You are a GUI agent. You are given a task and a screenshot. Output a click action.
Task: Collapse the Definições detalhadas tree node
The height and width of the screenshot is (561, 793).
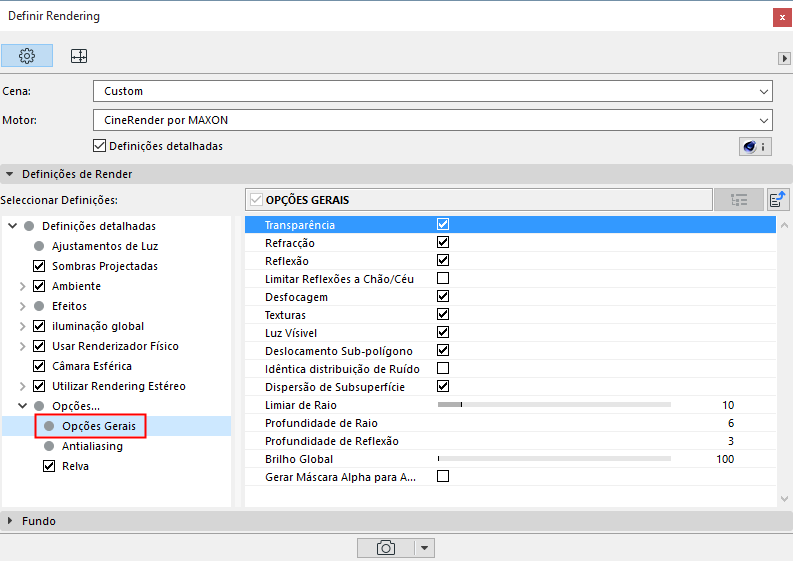pos(13,226)
